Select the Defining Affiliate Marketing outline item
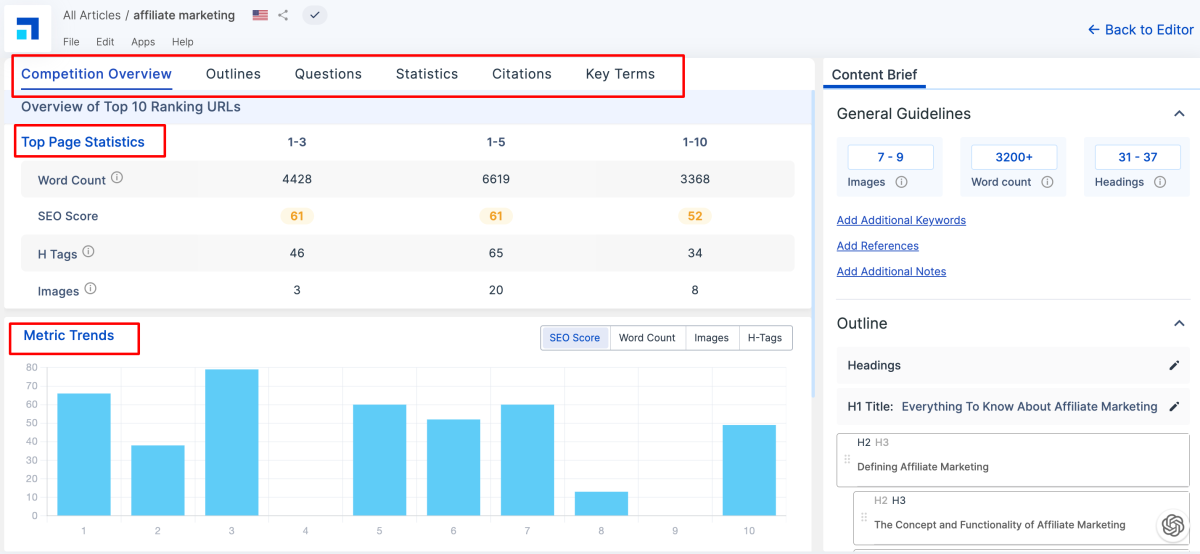The height and width of the screenshot is (554, 1200). pyautogui.click(x=922, y=466)
